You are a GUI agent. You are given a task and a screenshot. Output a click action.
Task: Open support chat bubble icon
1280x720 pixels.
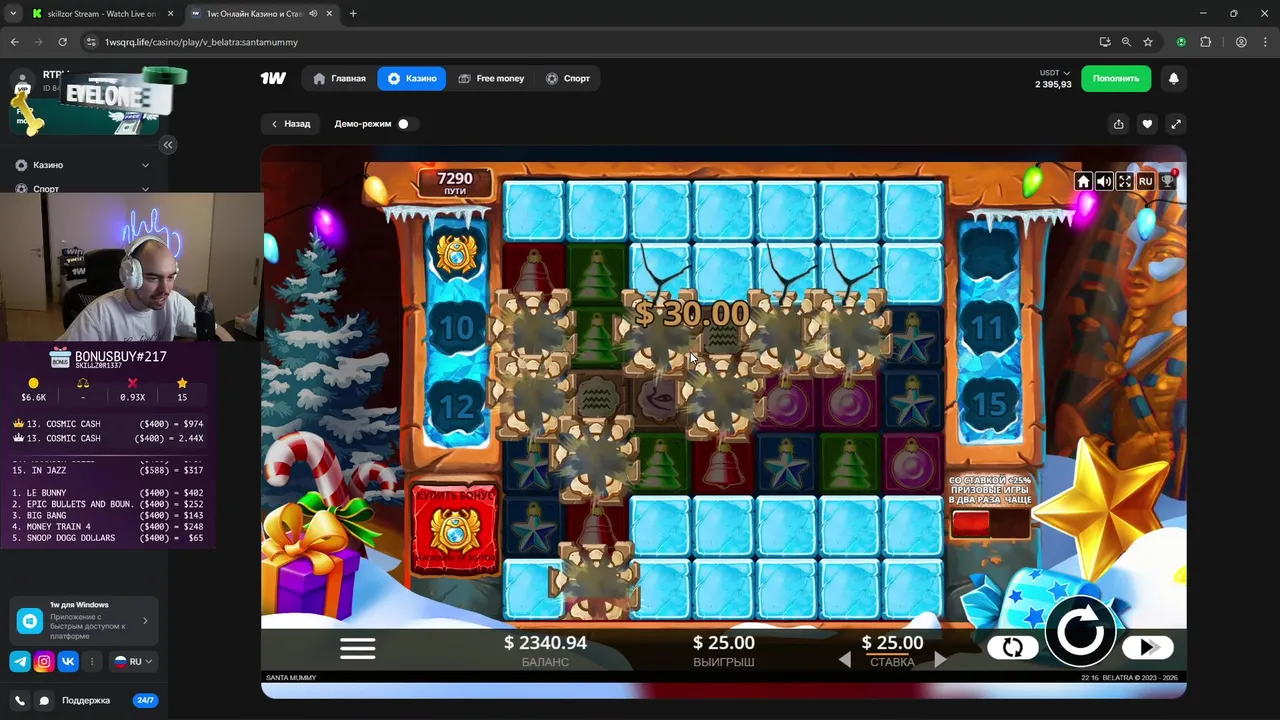[x=44, y=701]
